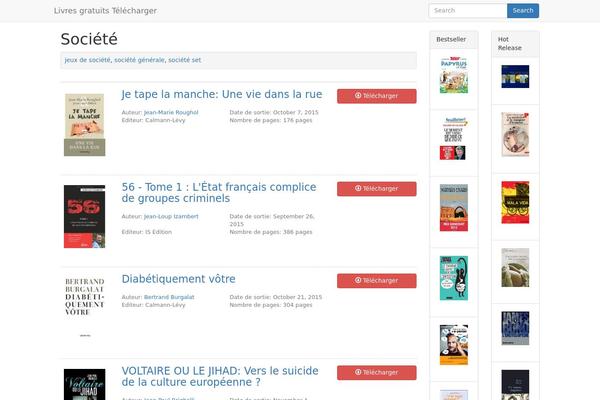Download Je tape la manche with Télécharger button

pos(377,96)
